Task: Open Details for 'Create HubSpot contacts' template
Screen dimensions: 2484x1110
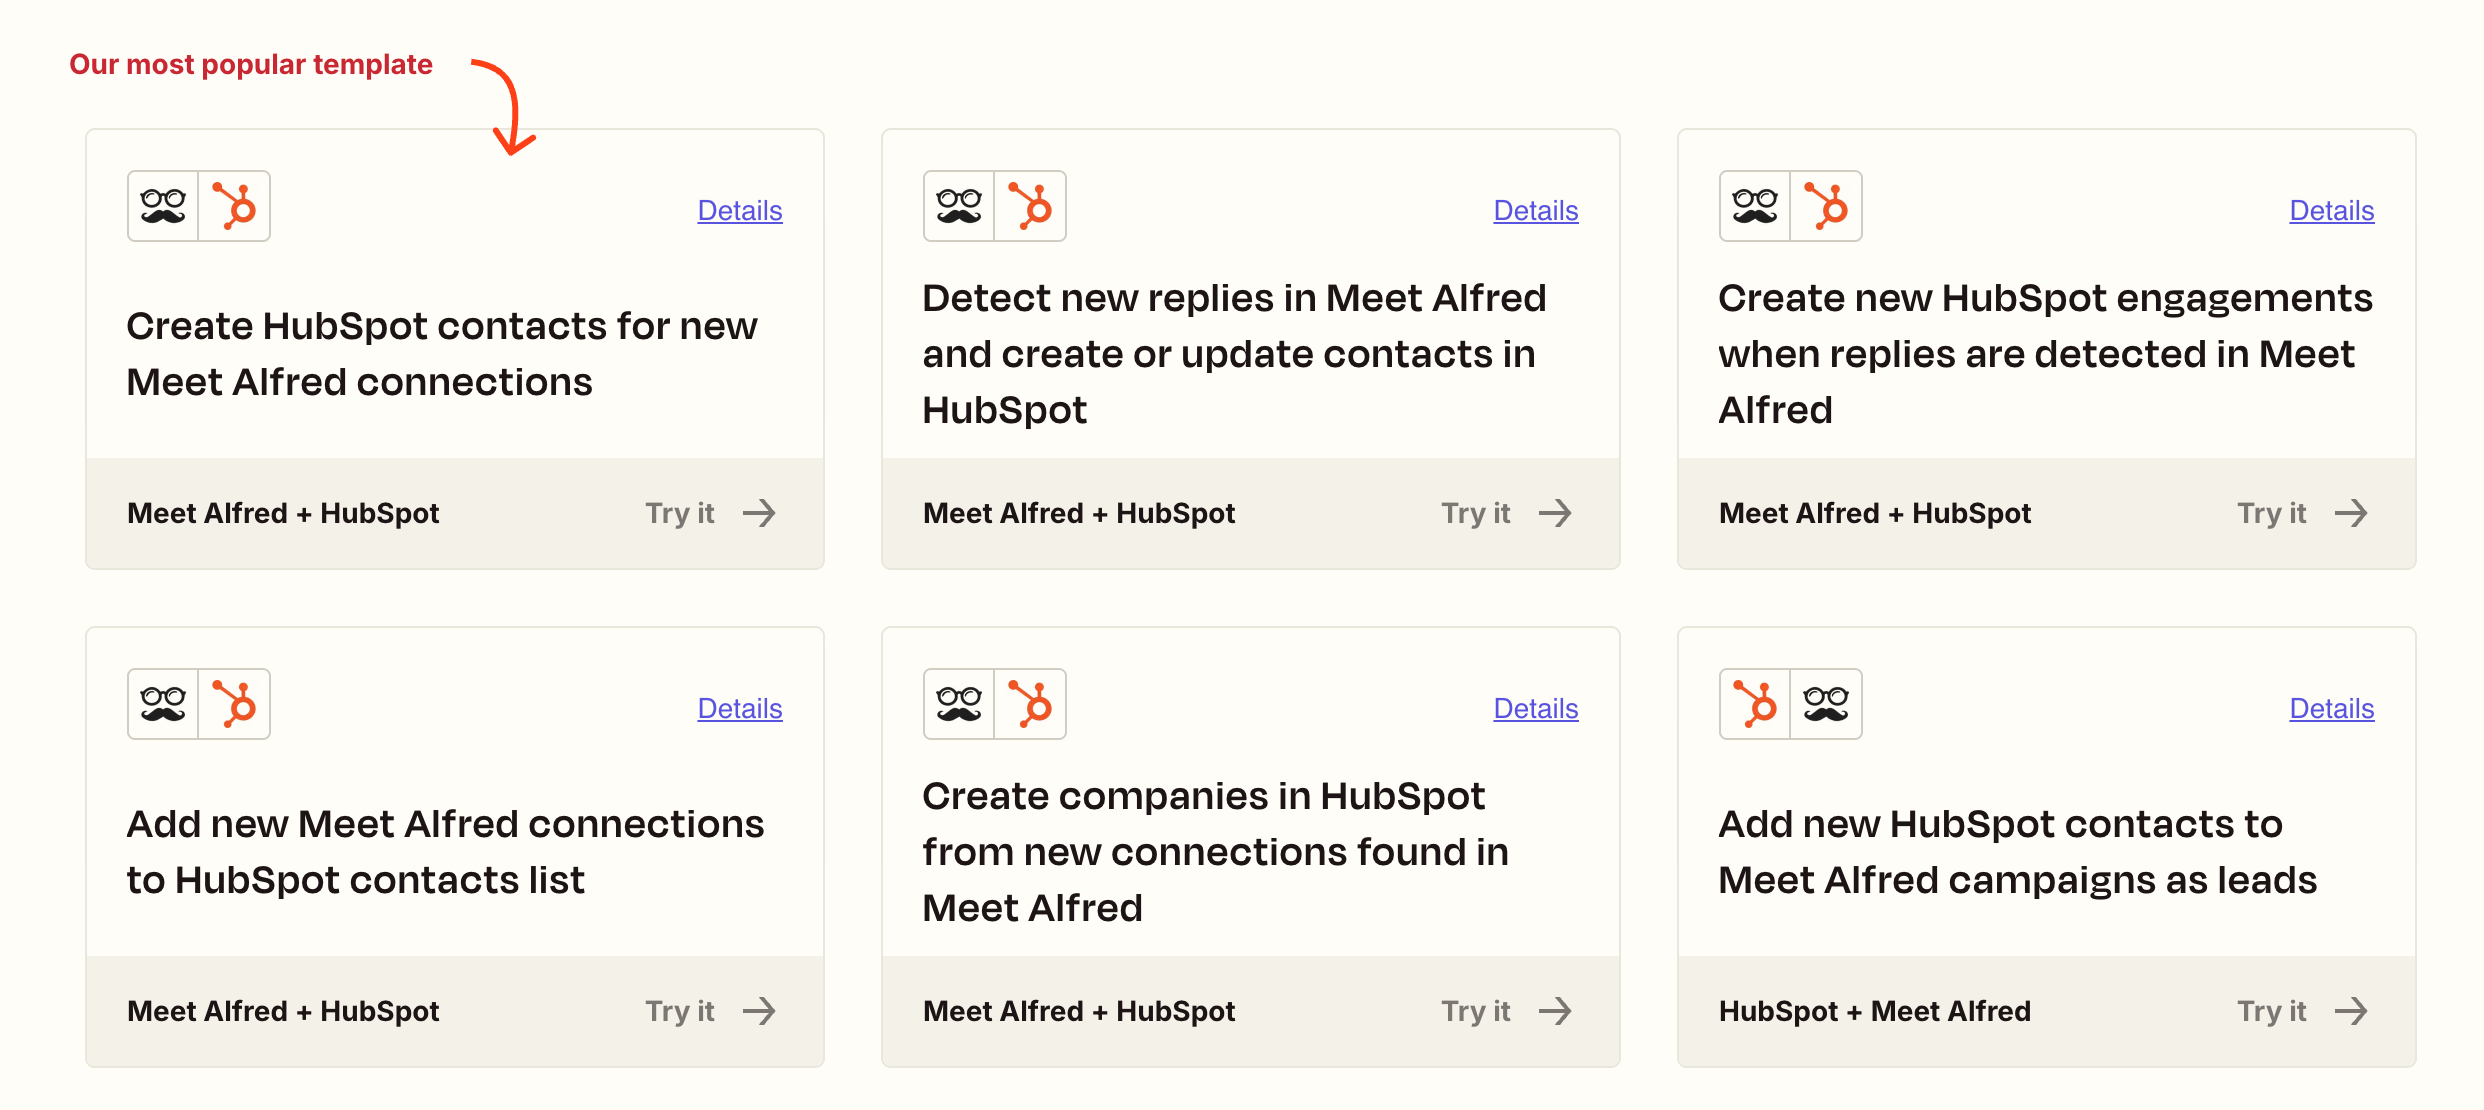Action: 739,210
